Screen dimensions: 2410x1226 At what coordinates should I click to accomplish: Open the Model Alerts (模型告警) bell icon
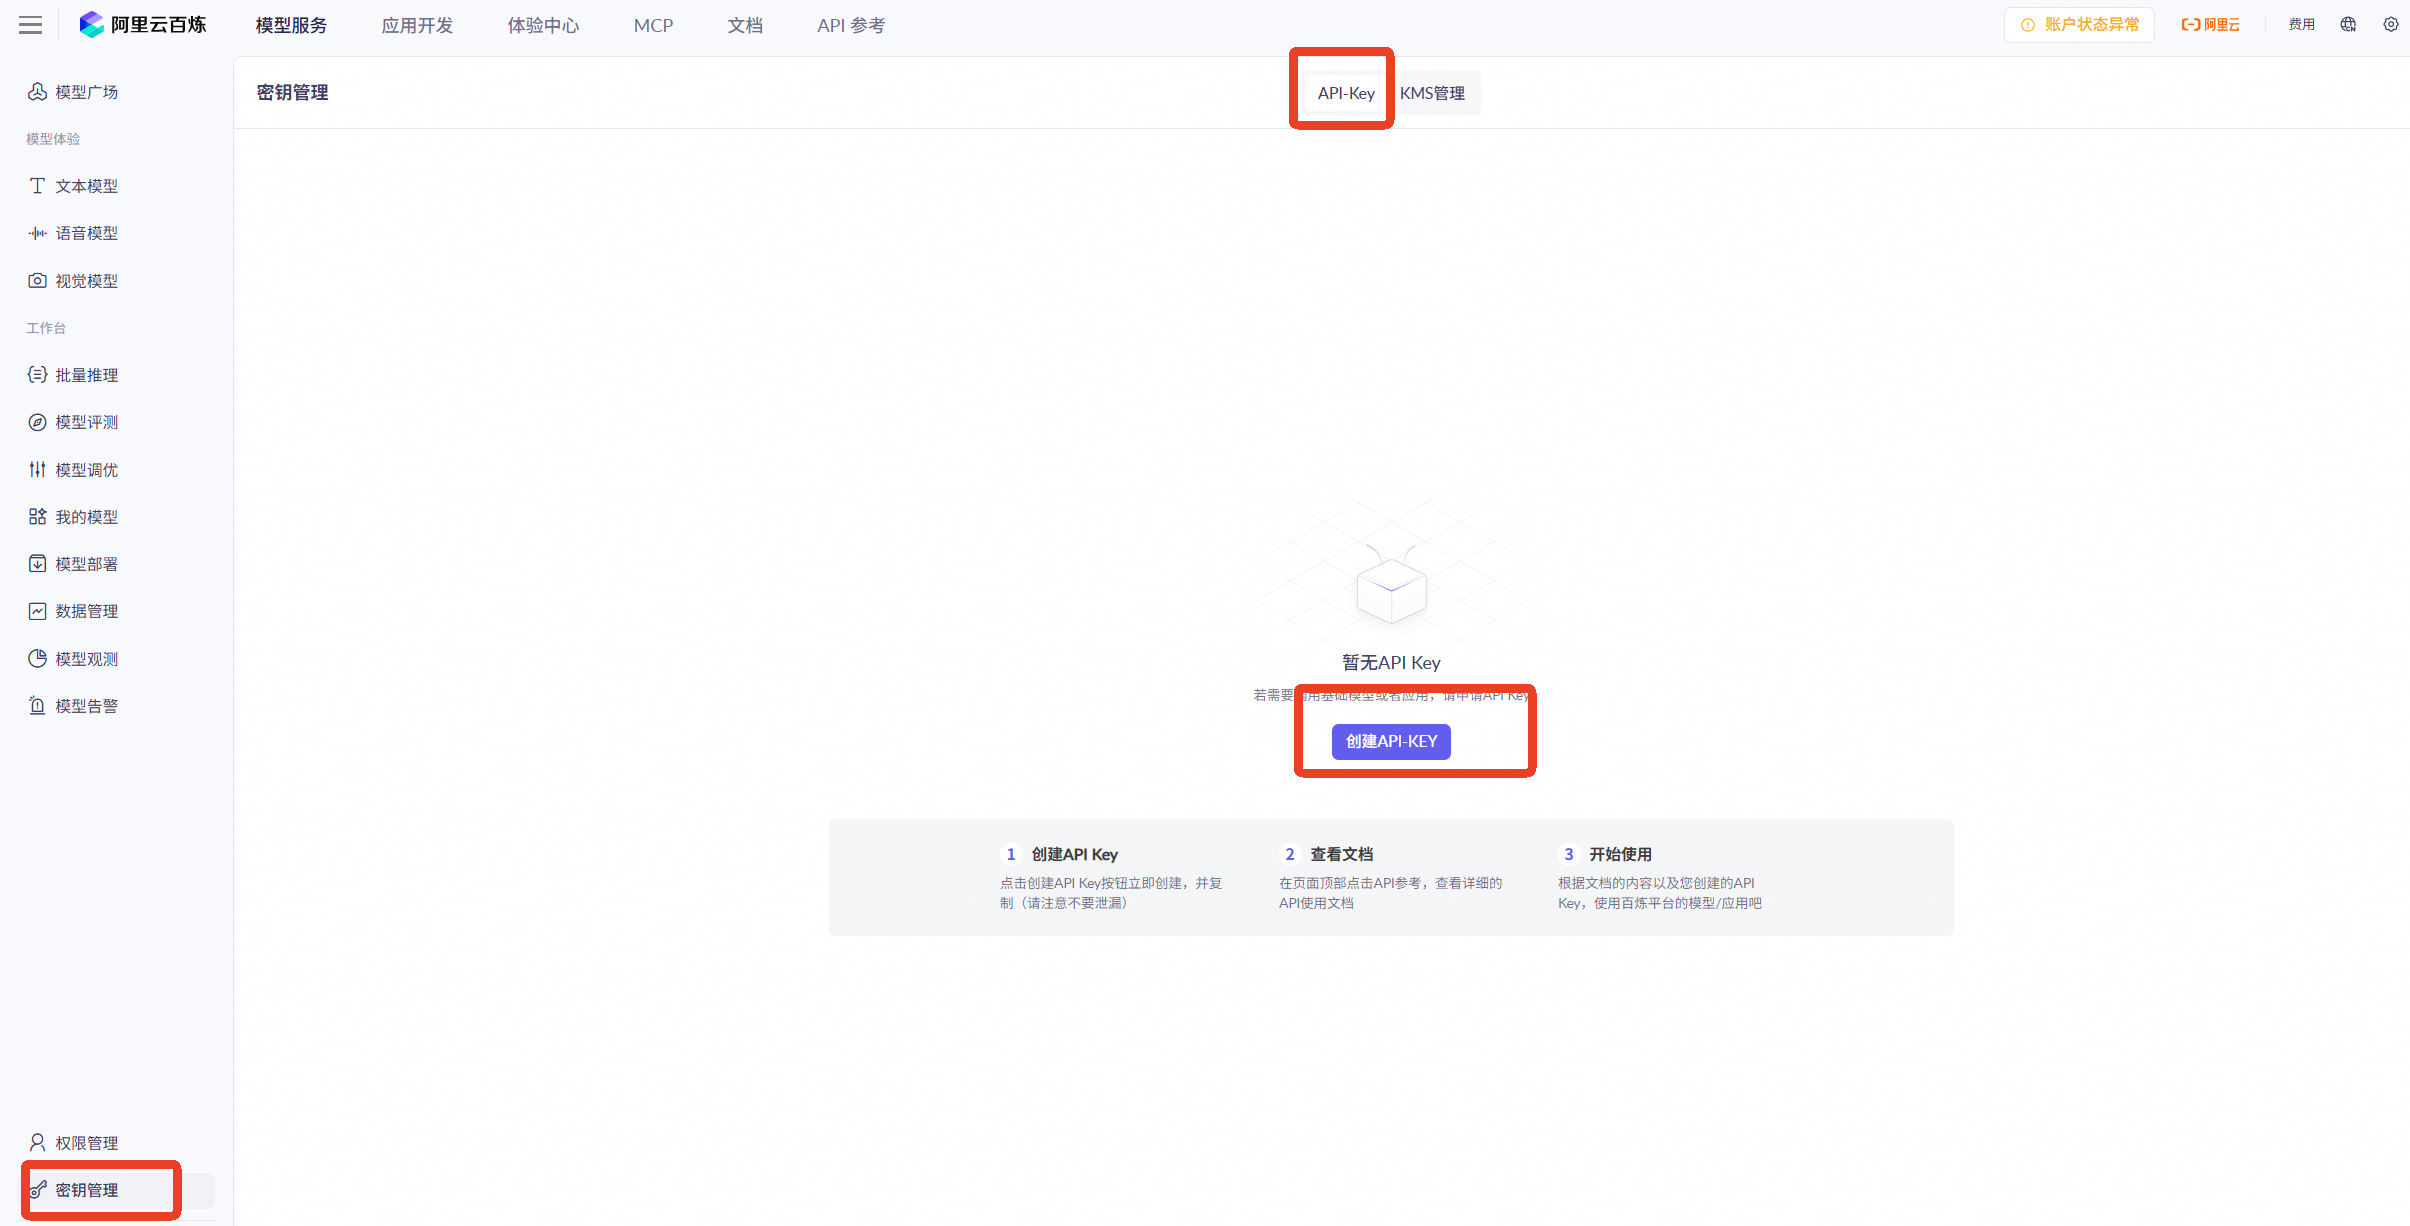point(37,706)
